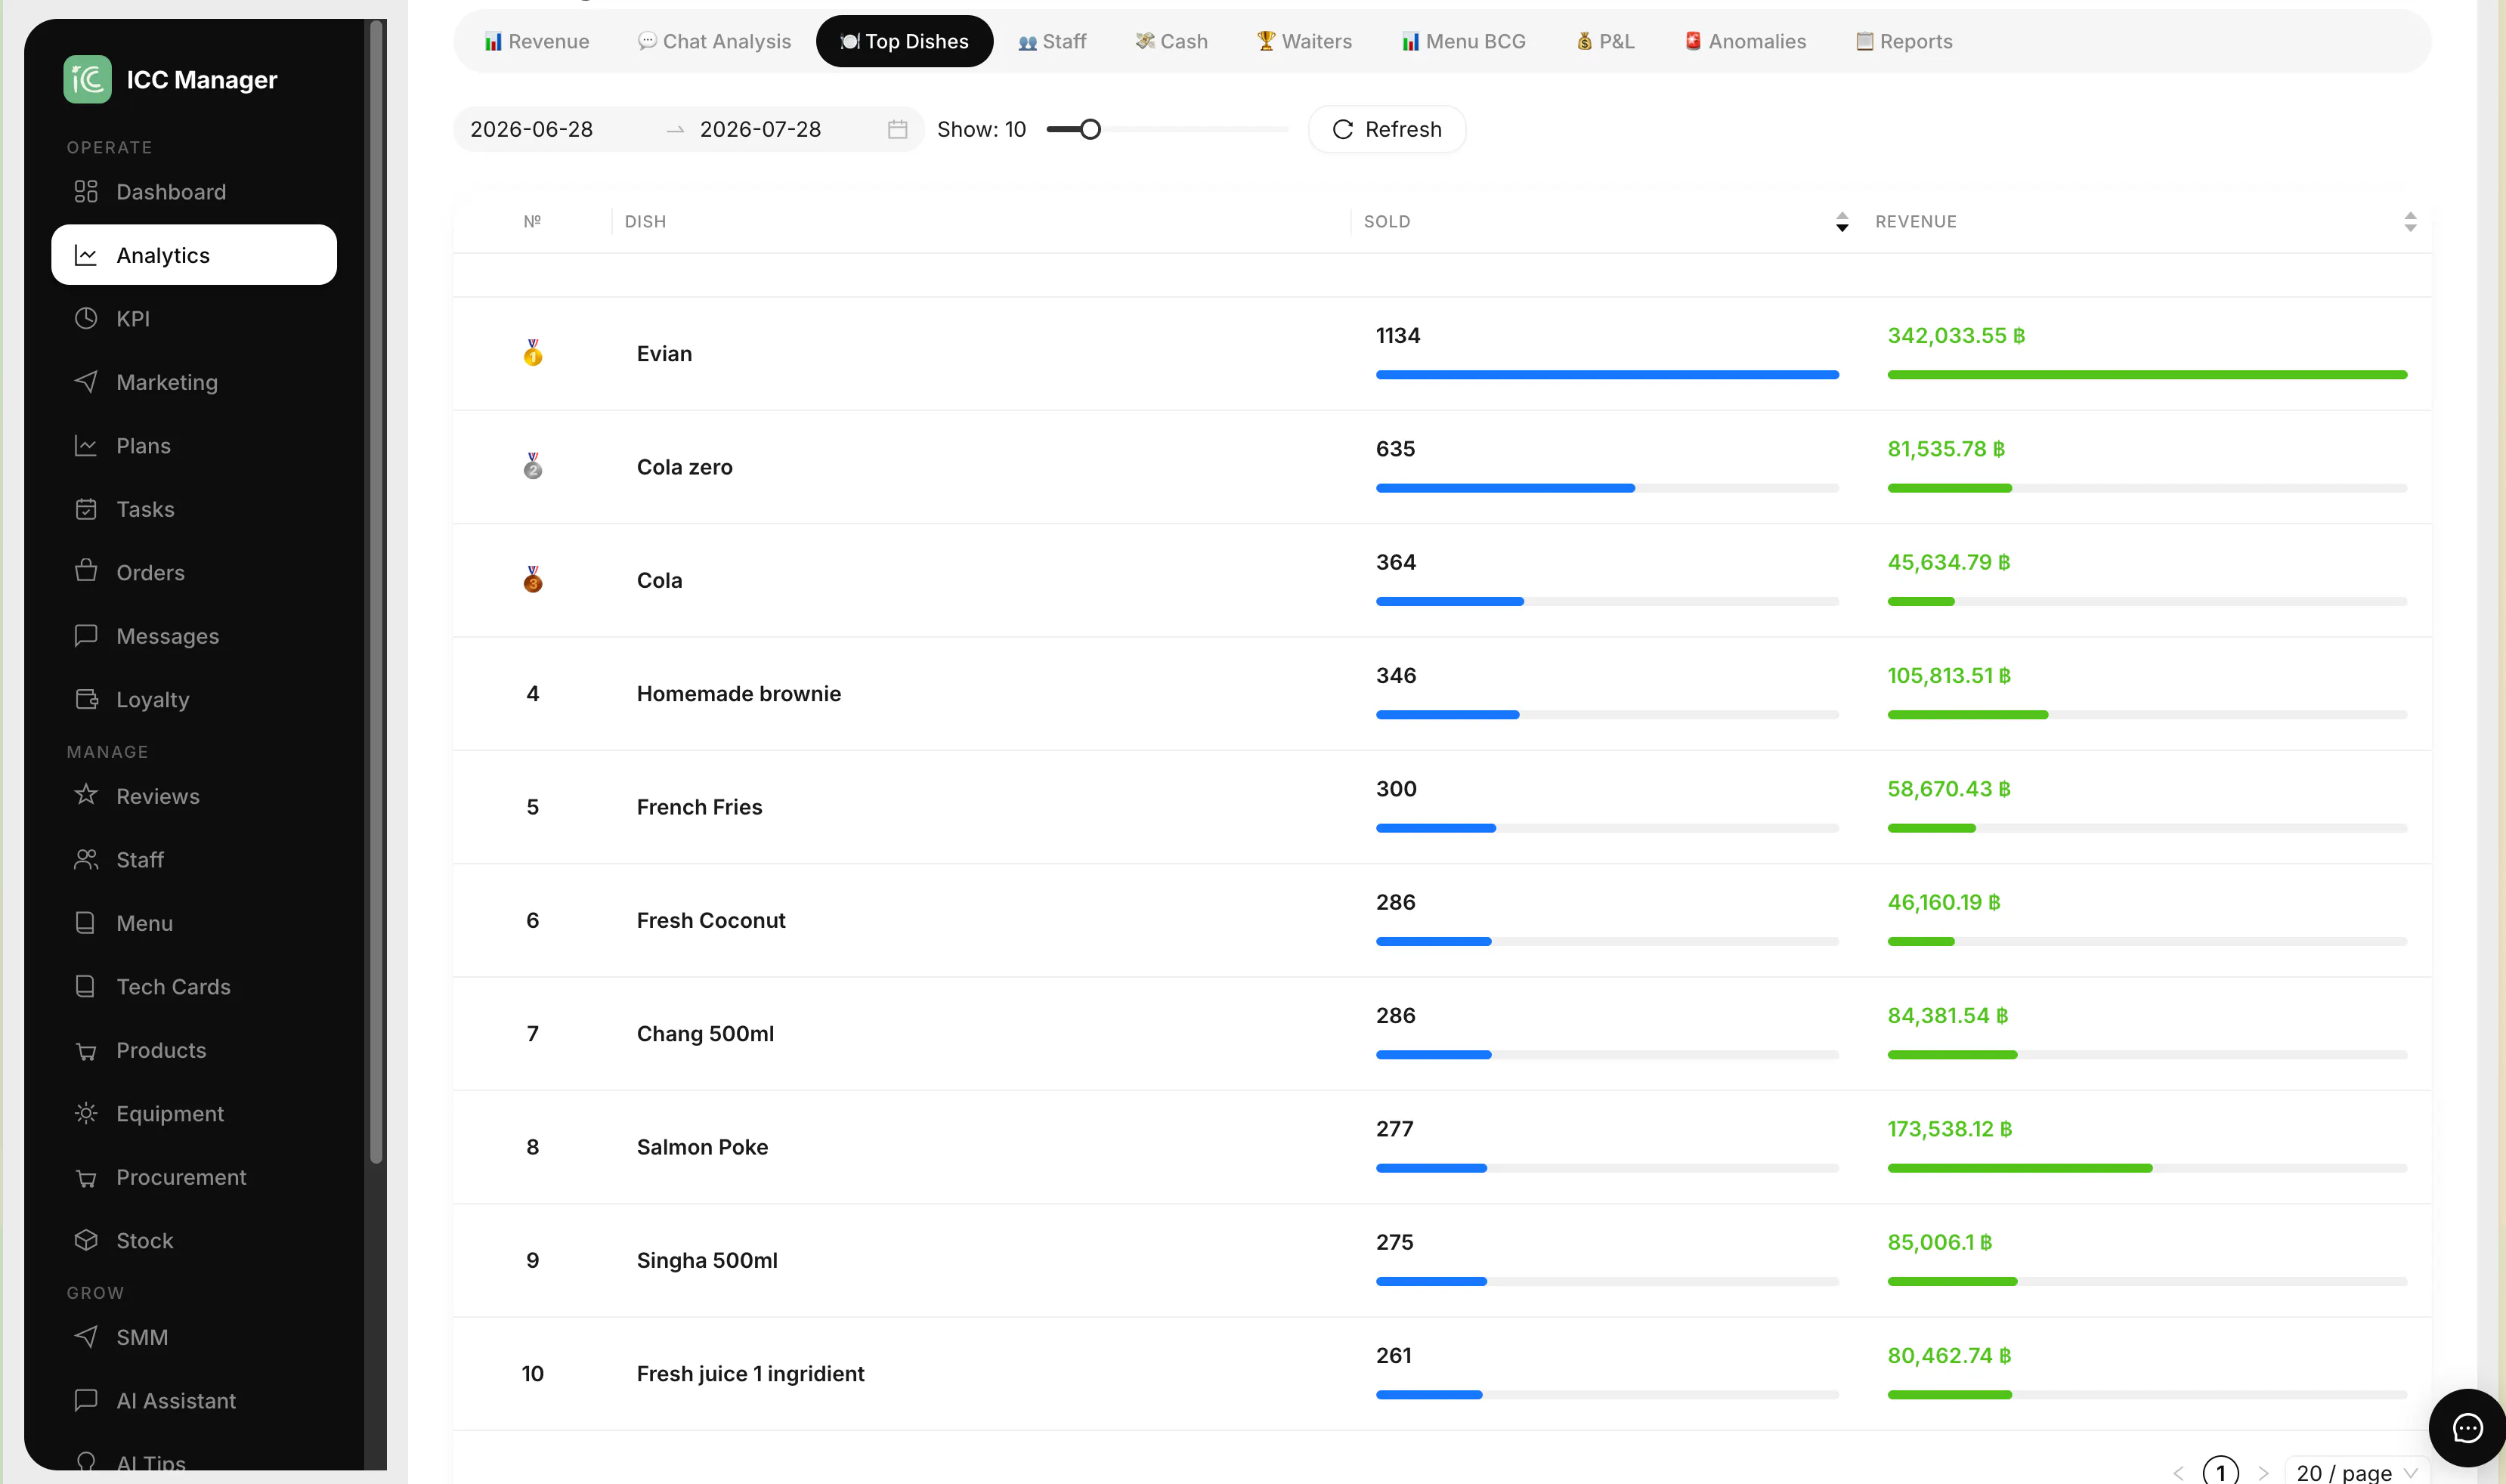Switch to the Menu BCG tab
The width and height of the screenshot is (2506, 1484).
click(1463, 41)
